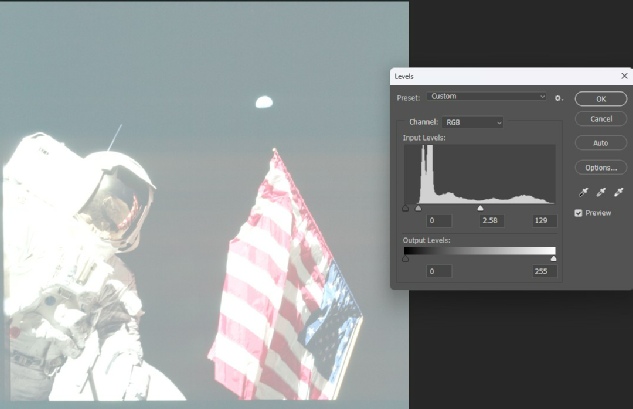The height and width of the screenshot is (409, 633).
Task: Click the output levels white slider handle
Action: [x=554, y=258]
